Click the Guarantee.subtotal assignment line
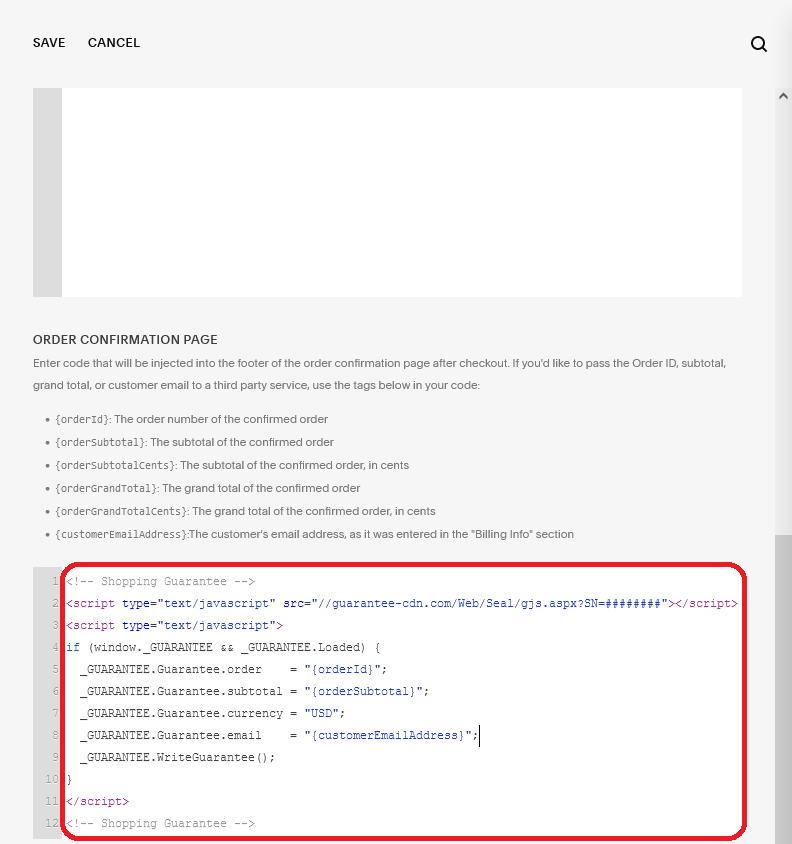The width and height of the screenshot is (792, 844). 255,692
